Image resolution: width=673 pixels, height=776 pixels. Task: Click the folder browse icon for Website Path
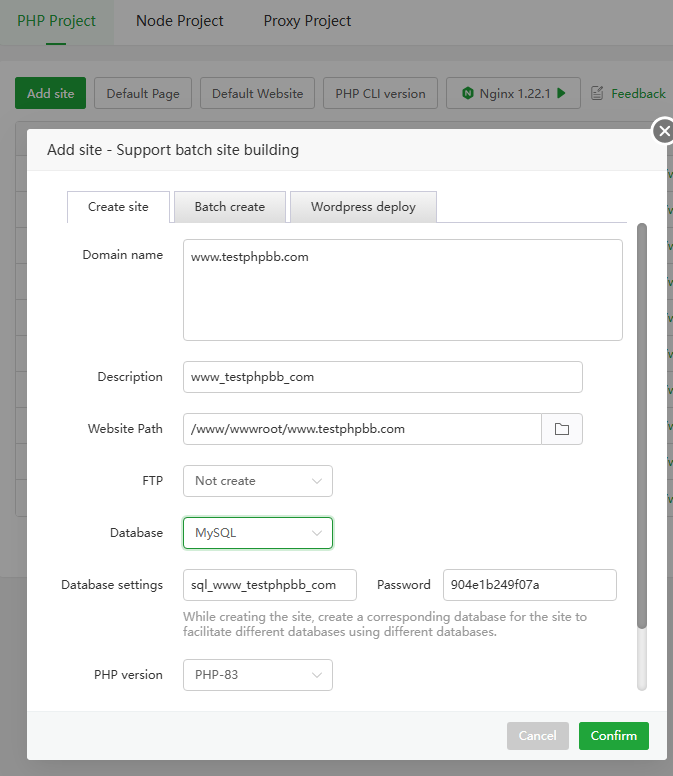(562, 429)
